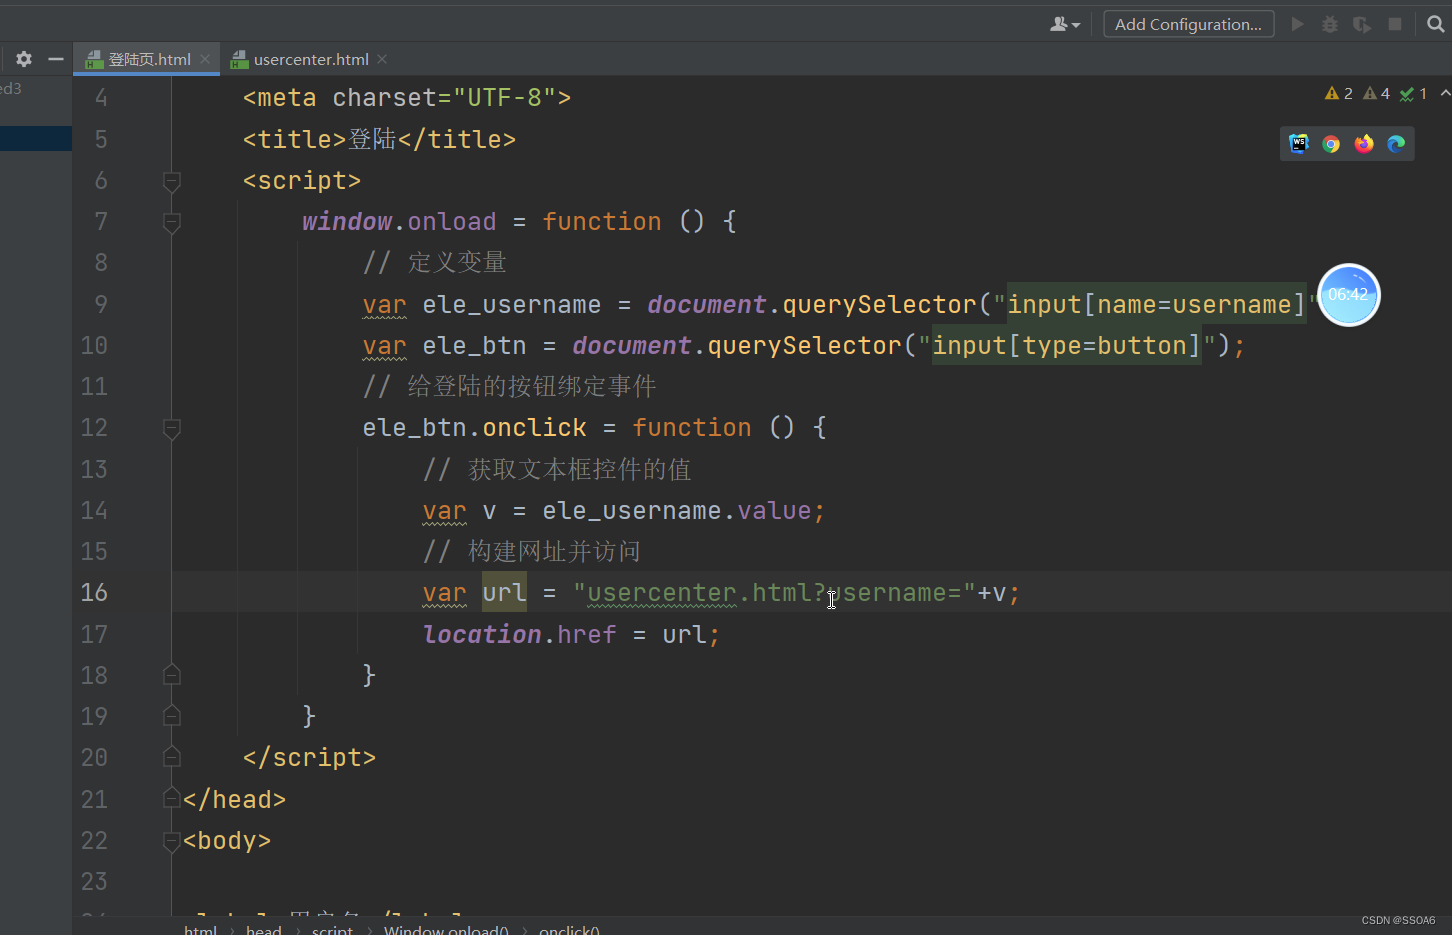Click fold end marker at line 21
Screen dimensions: 1452x935
(x=172, y=799)
